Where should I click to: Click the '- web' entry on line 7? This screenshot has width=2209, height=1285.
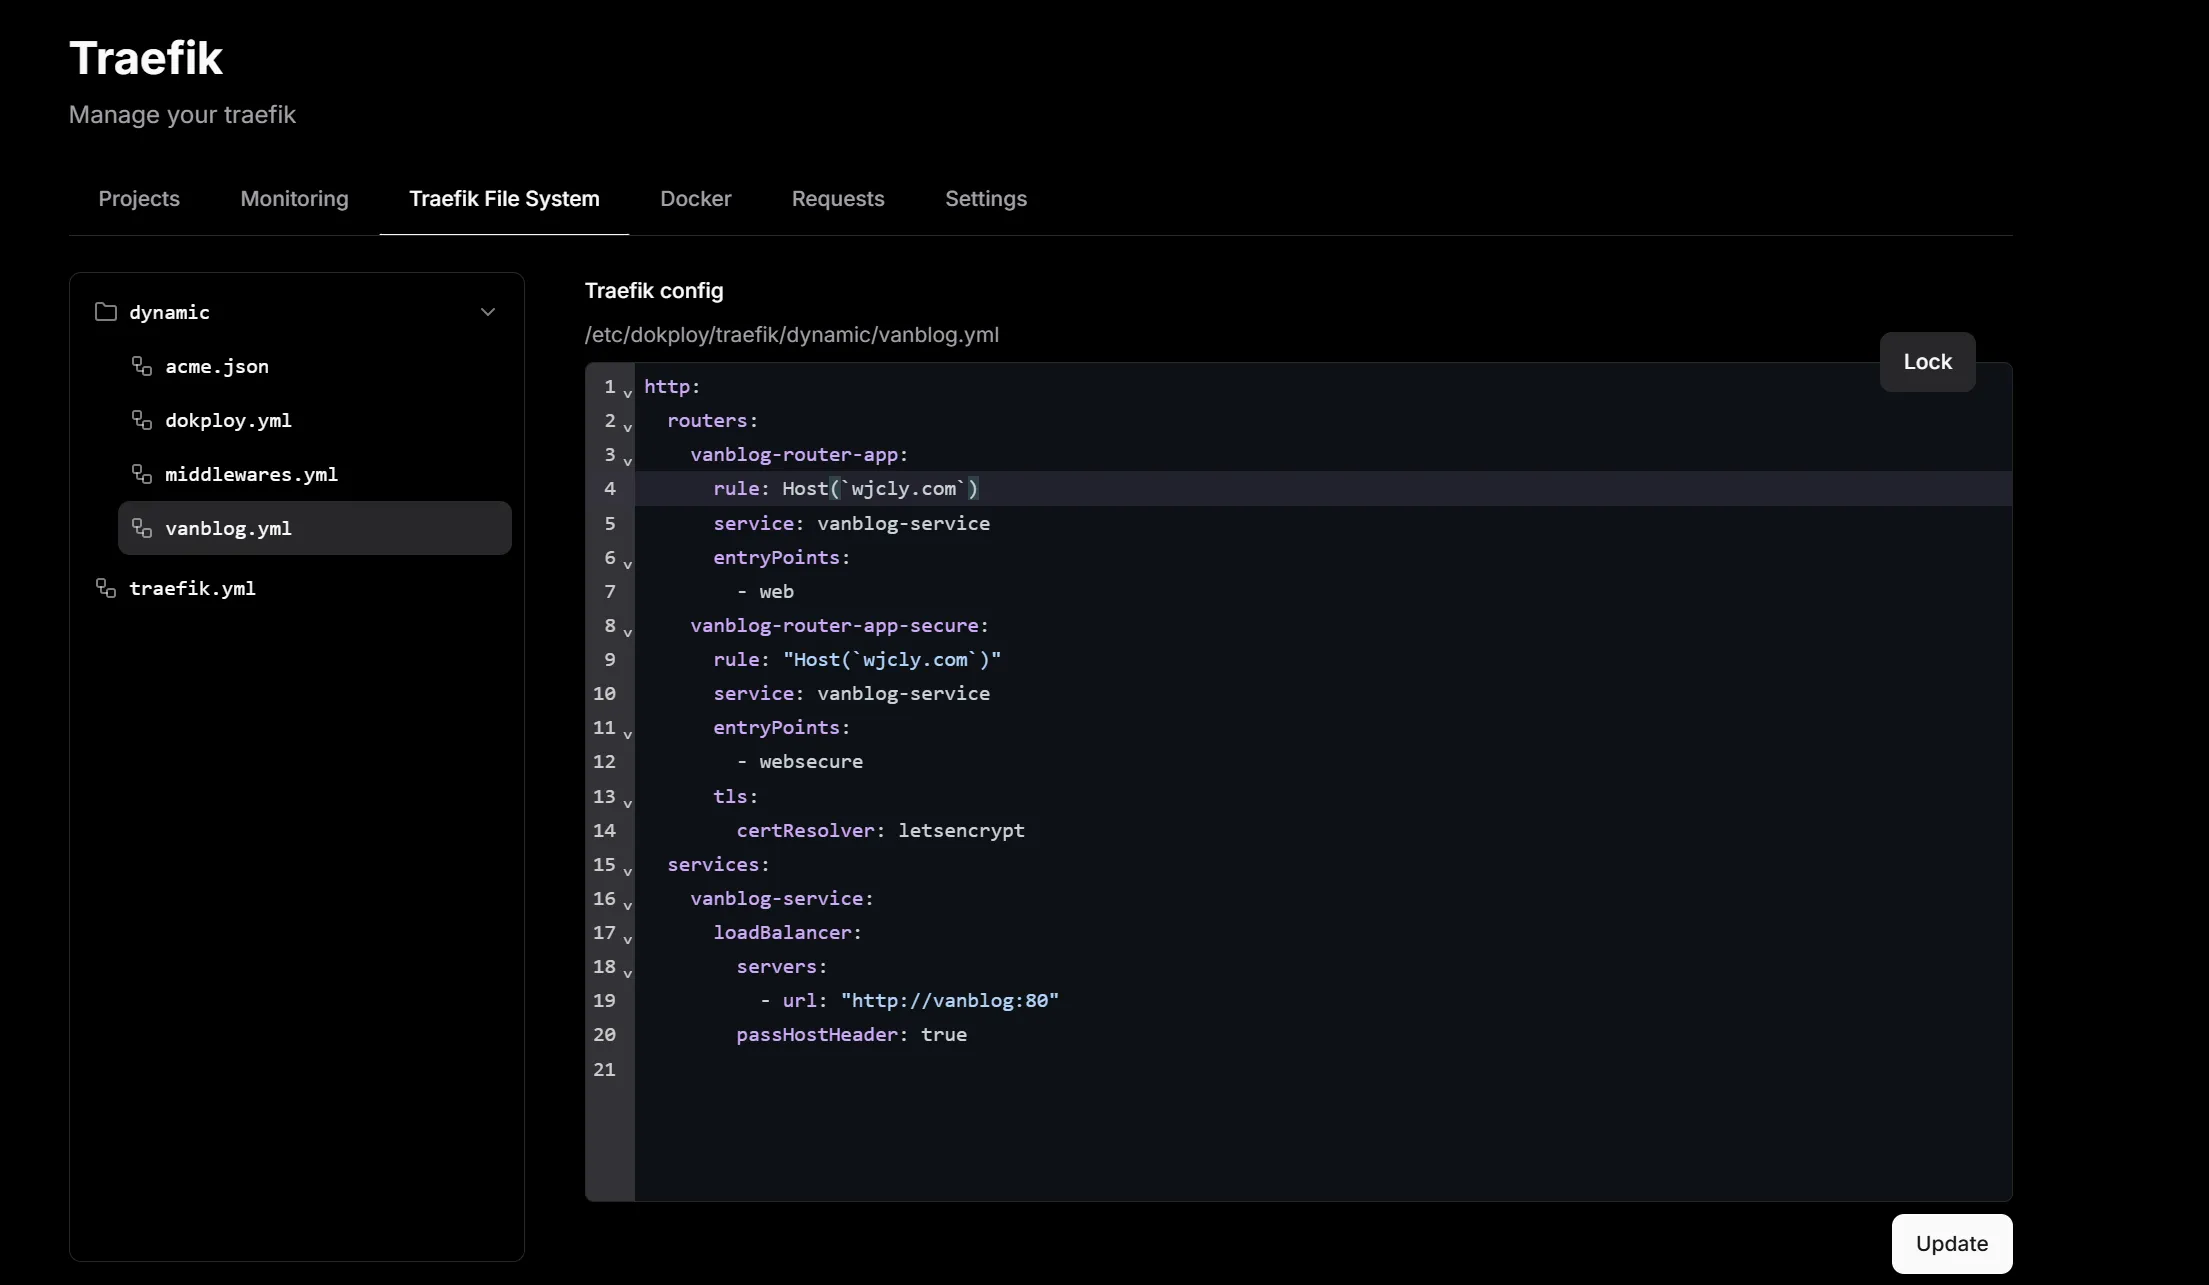(766, 591)
